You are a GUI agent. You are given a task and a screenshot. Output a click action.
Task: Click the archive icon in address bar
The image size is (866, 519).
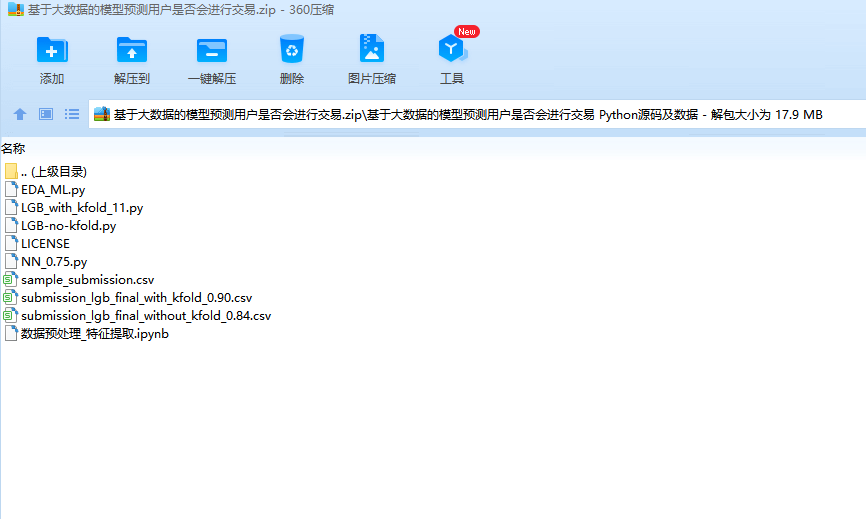102,114
